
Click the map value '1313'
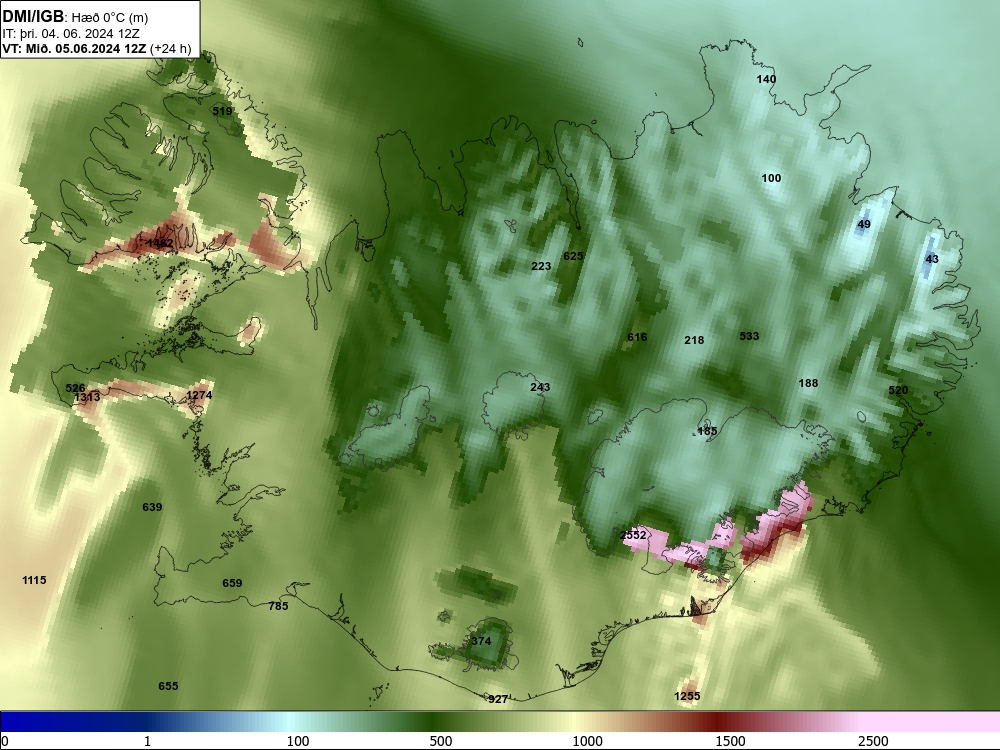tap(87, 397)
